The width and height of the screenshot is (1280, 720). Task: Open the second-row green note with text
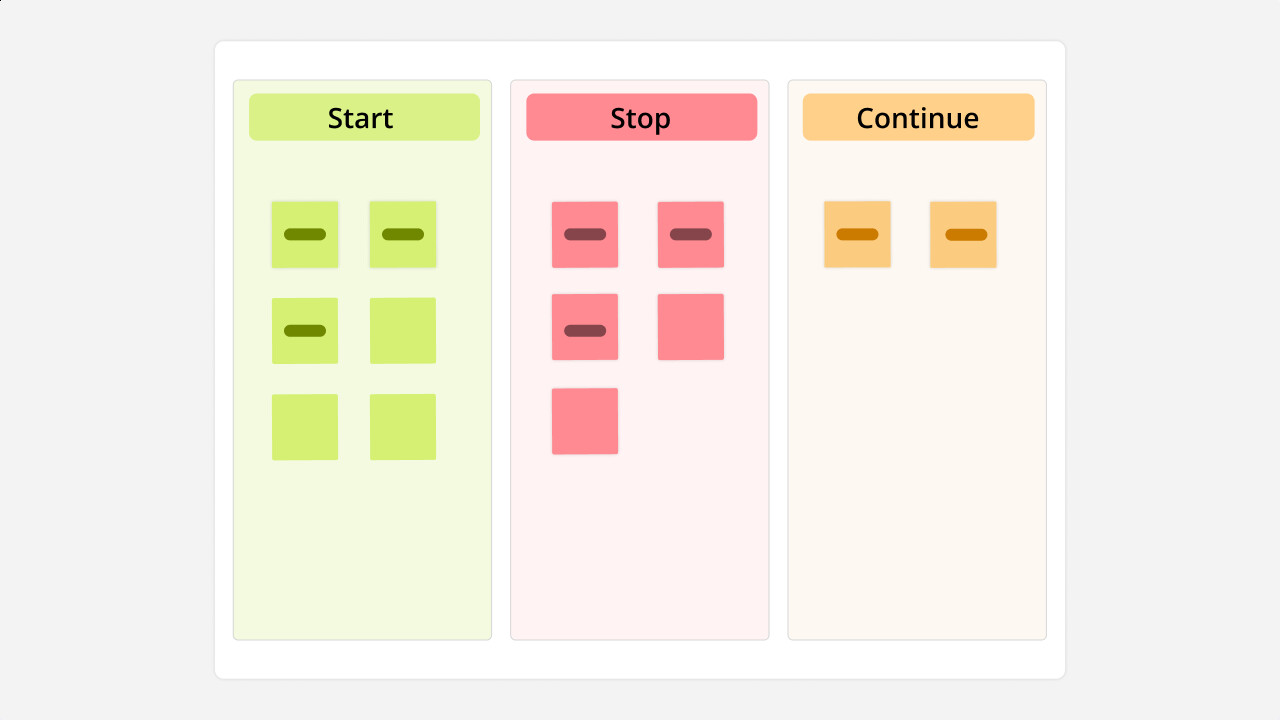tap(304, 329)
